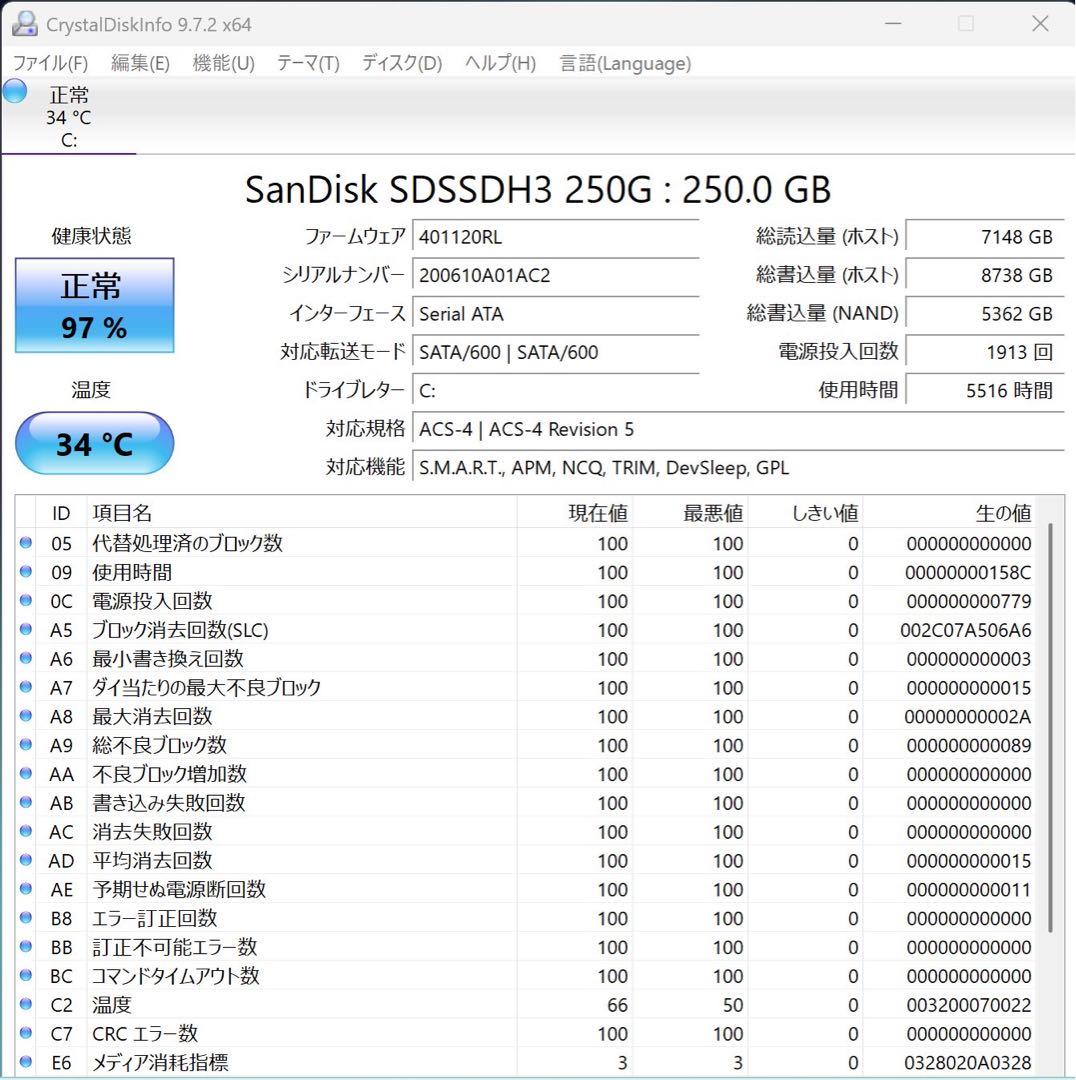Open the ディスク(D) disk selection menu

click(399, 63)
